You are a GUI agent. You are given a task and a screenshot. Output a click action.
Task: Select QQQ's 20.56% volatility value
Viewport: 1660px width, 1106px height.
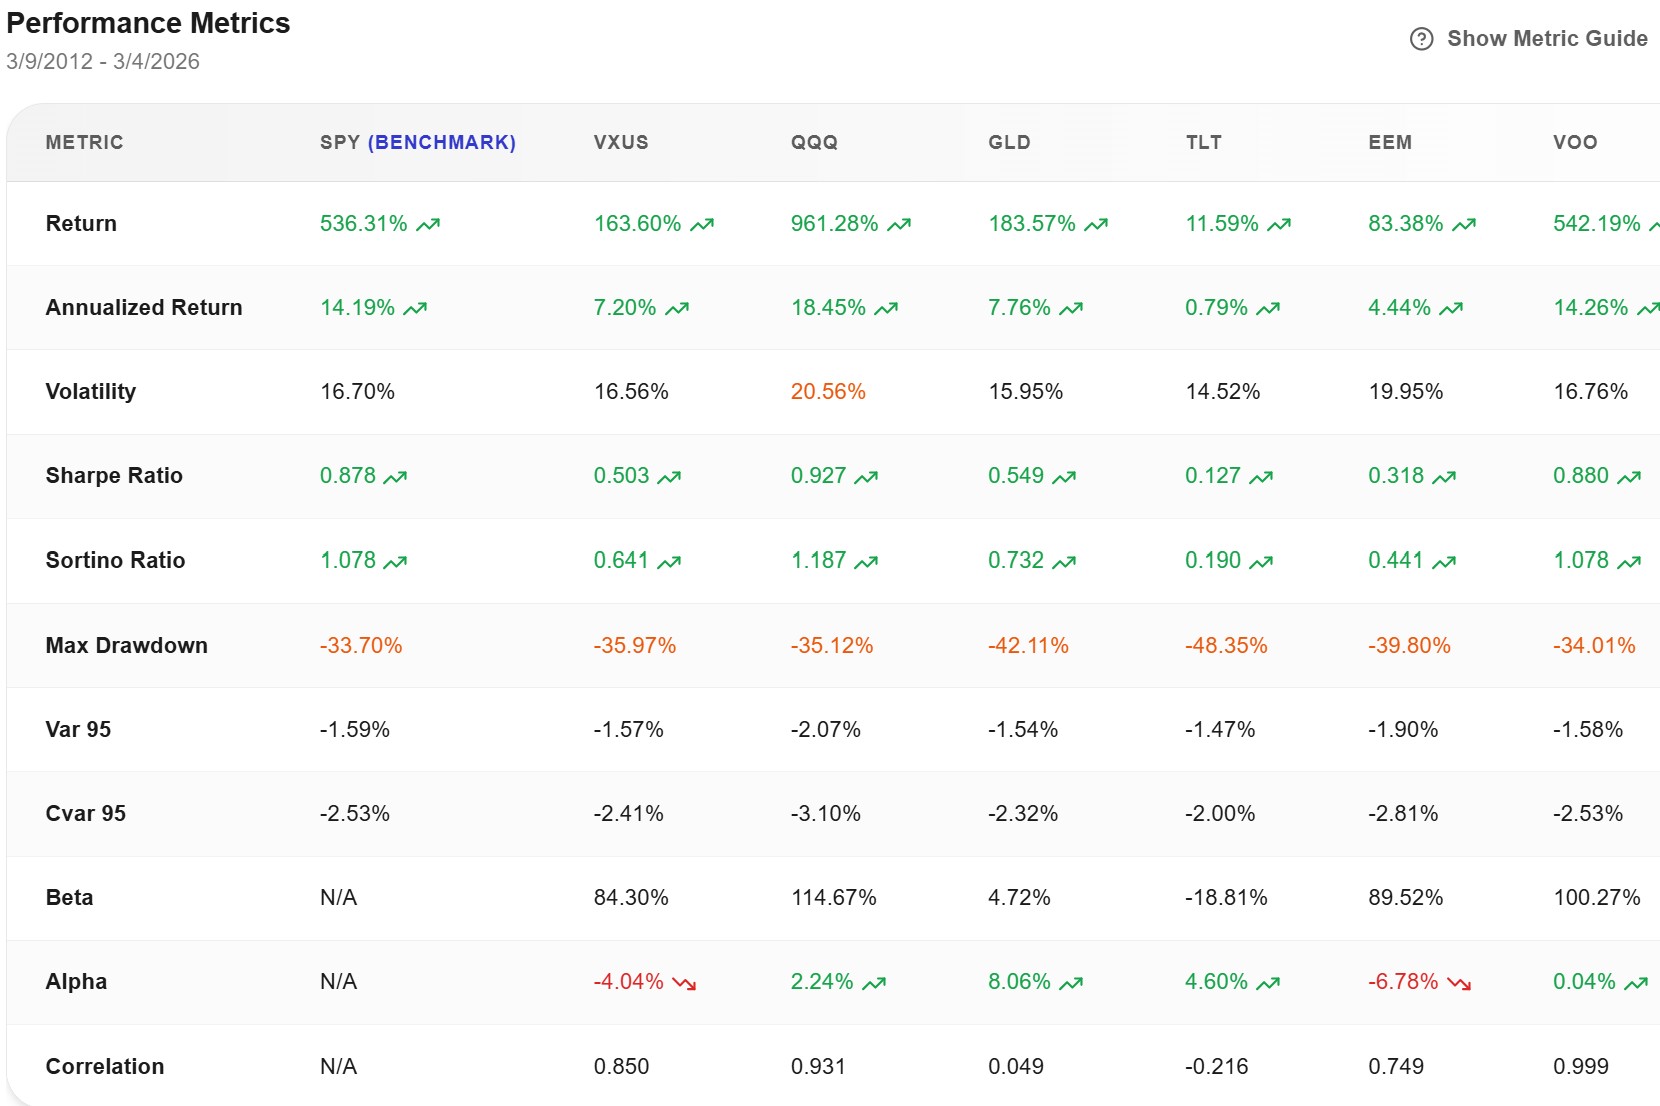[x=827, y=392]
